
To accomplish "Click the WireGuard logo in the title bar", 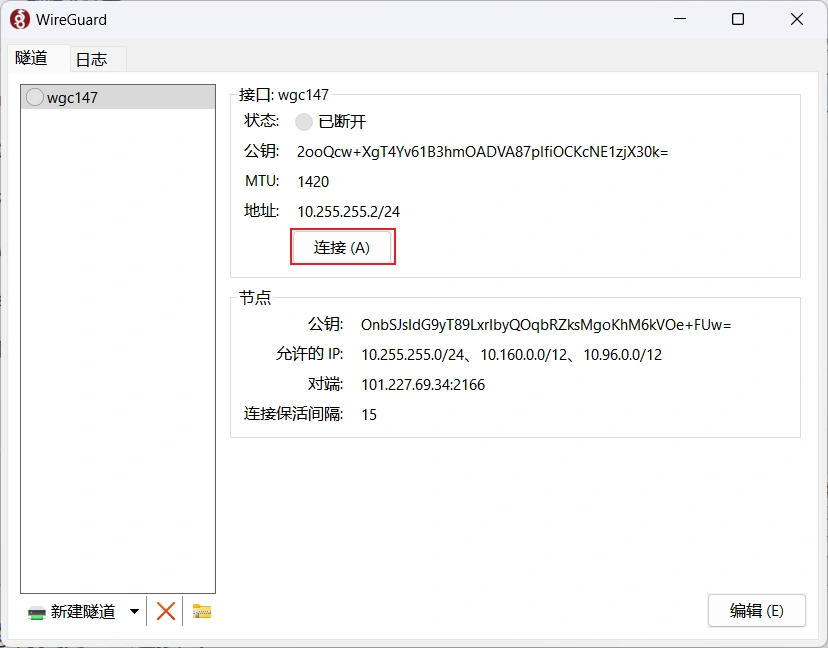I will pyautogui.click(x=20, y=20).
